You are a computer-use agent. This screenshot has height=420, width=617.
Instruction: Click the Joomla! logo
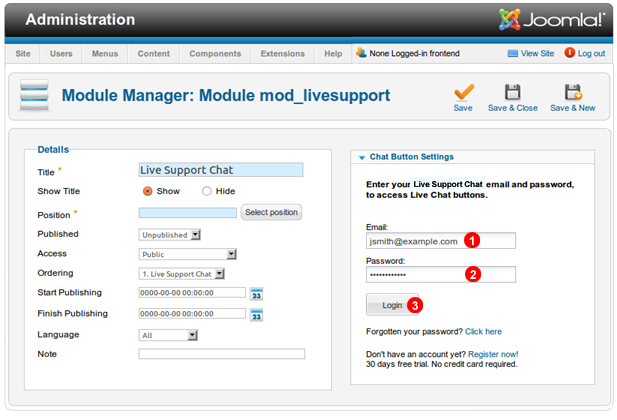[x=552, y=19]
